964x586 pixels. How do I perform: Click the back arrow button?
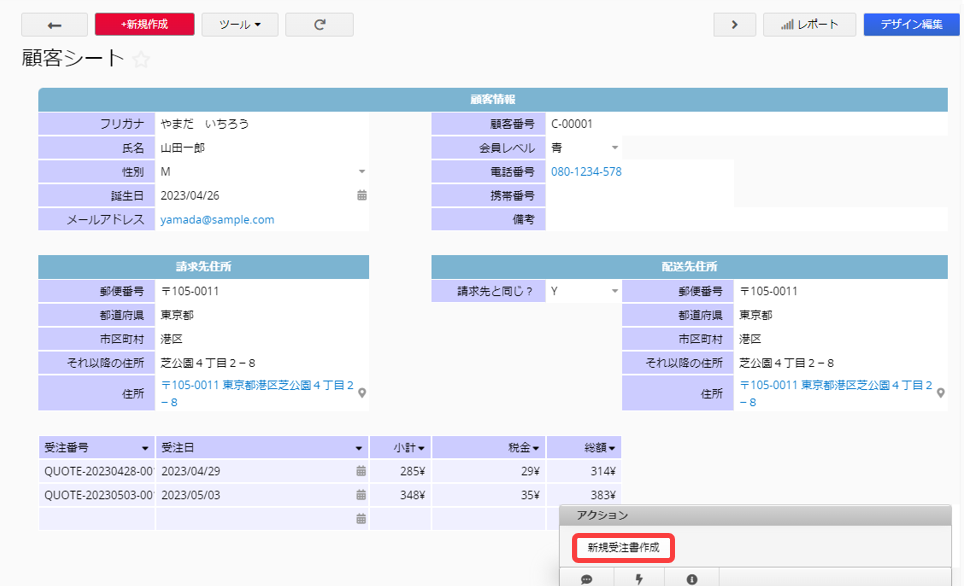54,25
